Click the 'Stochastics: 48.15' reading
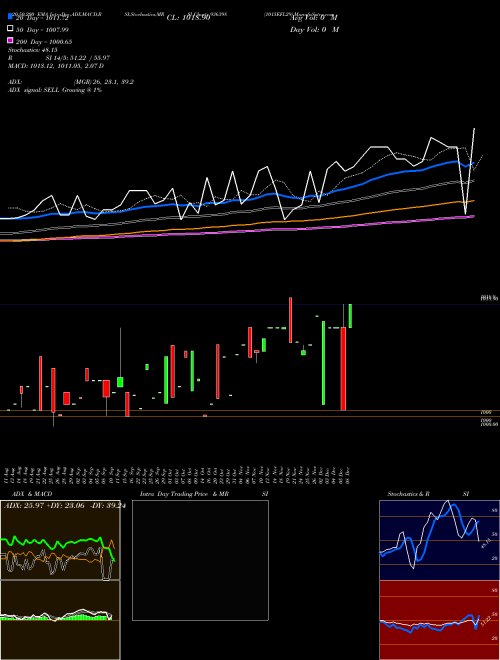The height and width of the screenshot is (660, 500). pyautogui.click(x=32, y=50)
